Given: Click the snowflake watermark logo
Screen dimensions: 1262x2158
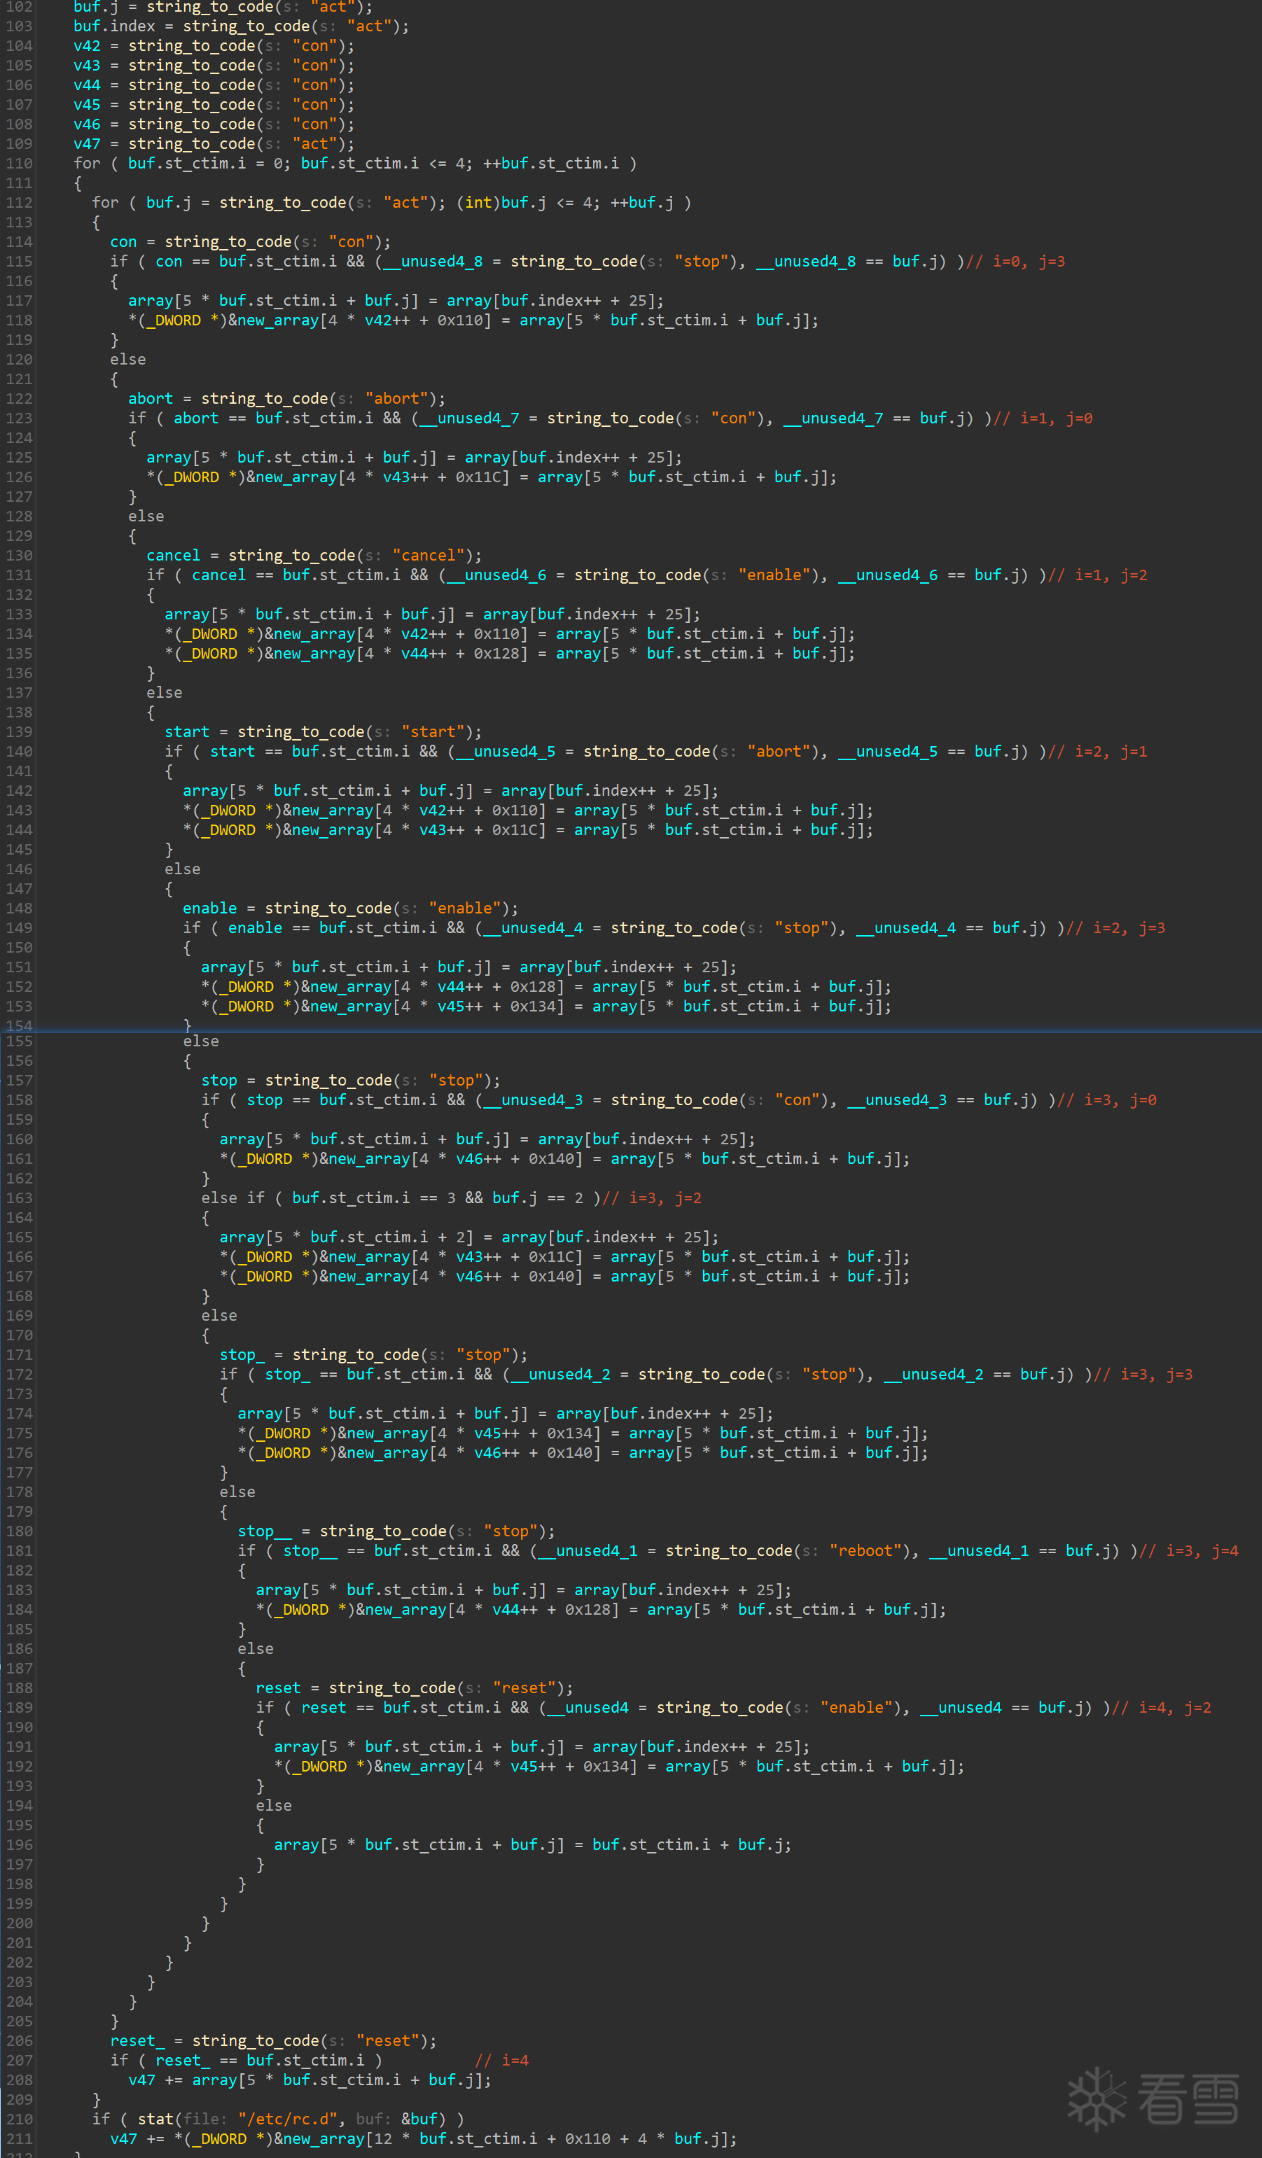Looking at the screenshot, I should 1097,2098.
